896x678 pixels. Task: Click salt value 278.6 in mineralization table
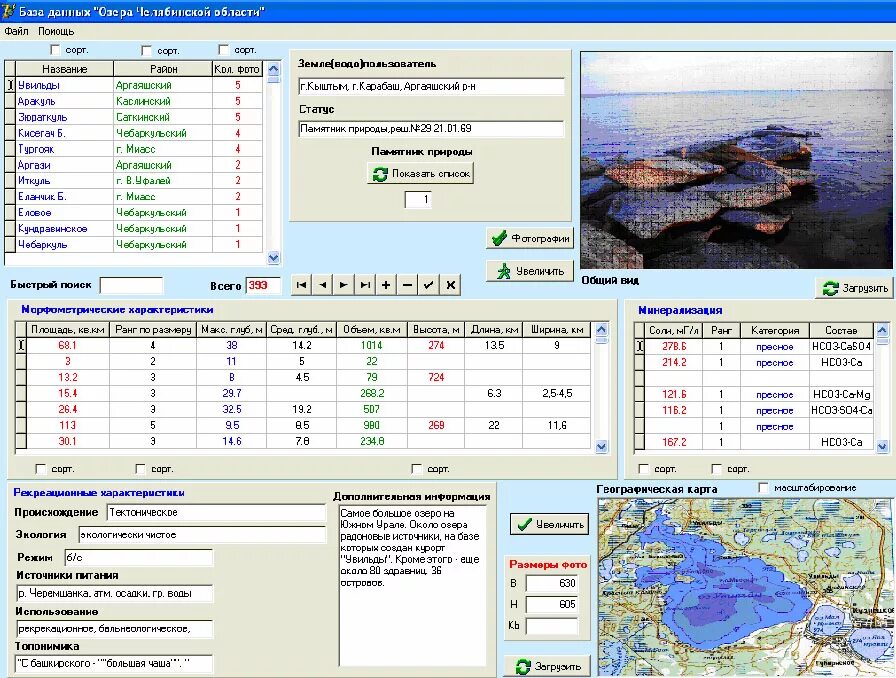(x=674, y=346)
